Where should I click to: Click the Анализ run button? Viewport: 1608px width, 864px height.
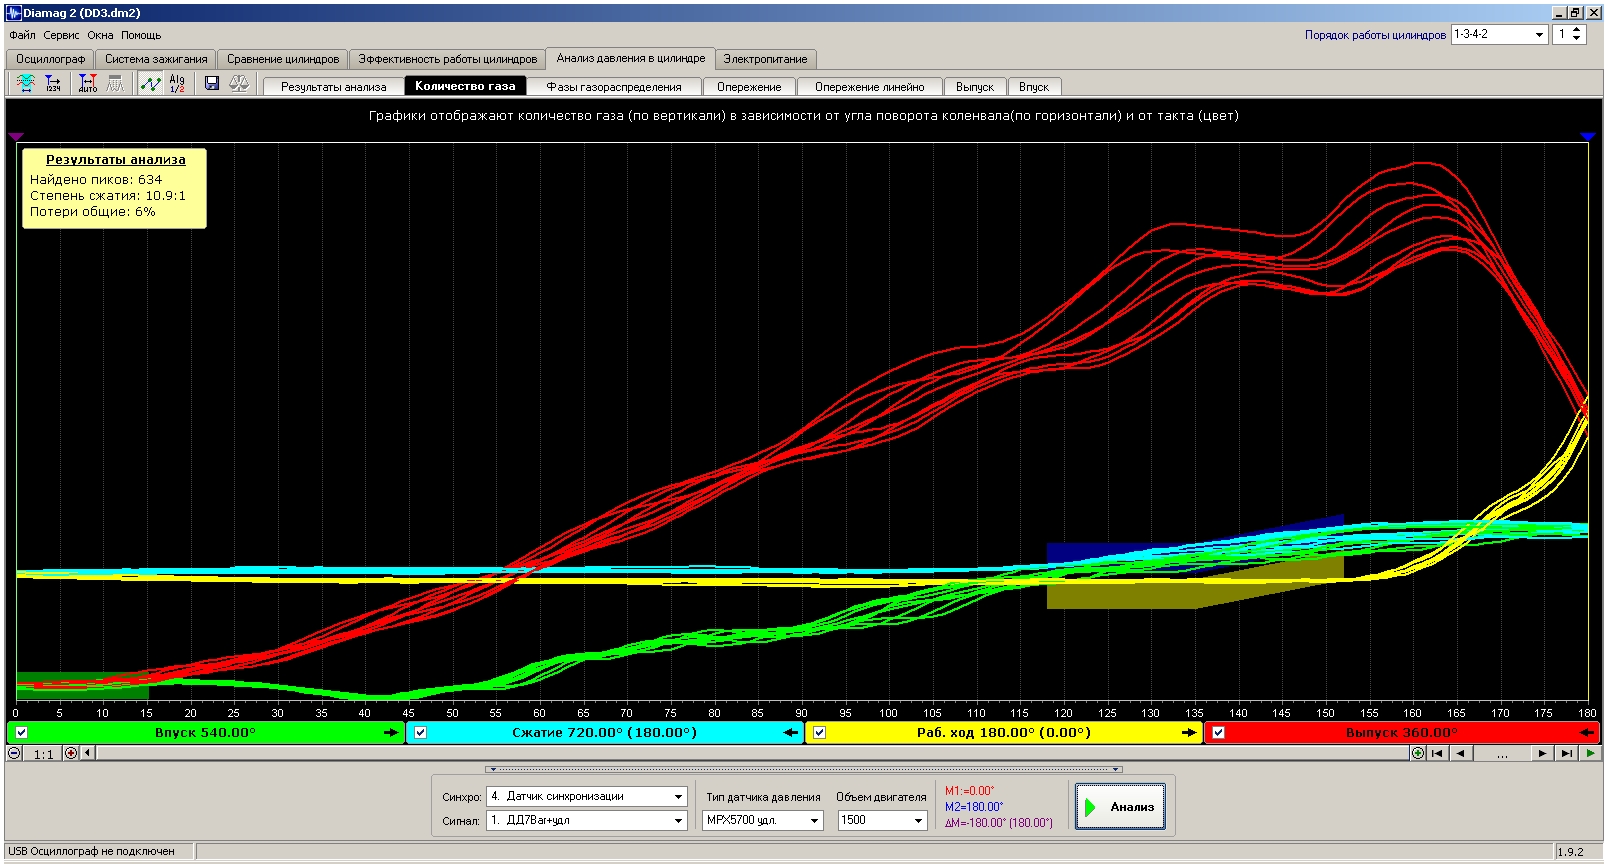1120,807
